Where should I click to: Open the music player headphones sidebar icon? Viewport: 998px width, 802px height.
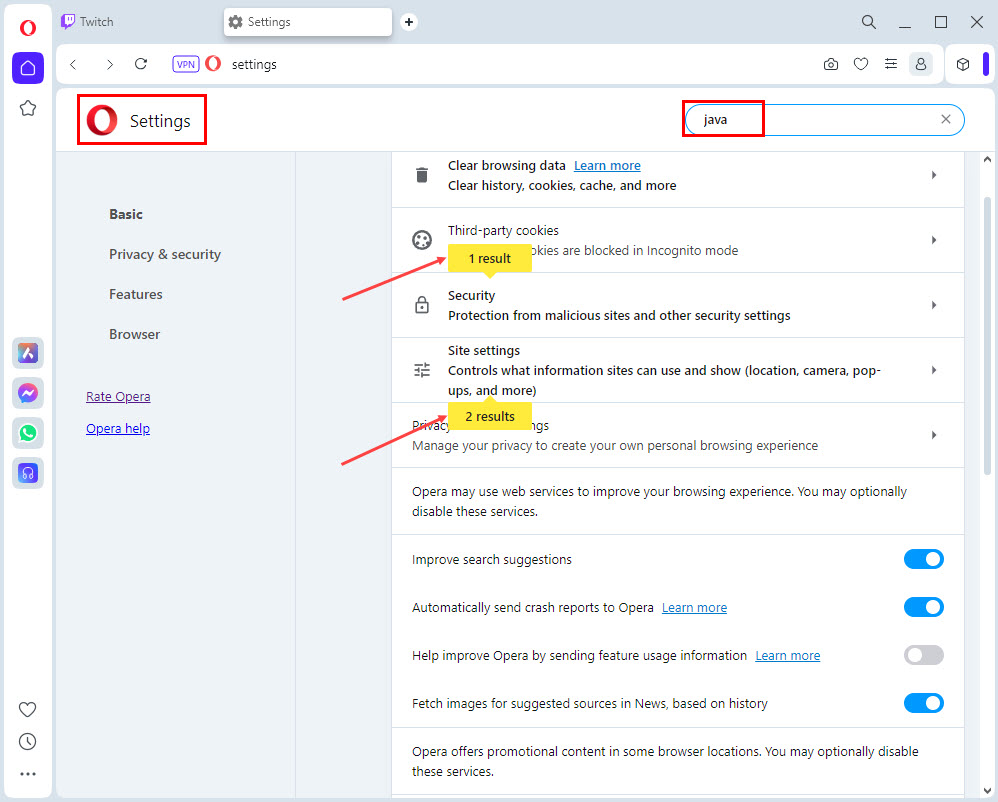28,474
